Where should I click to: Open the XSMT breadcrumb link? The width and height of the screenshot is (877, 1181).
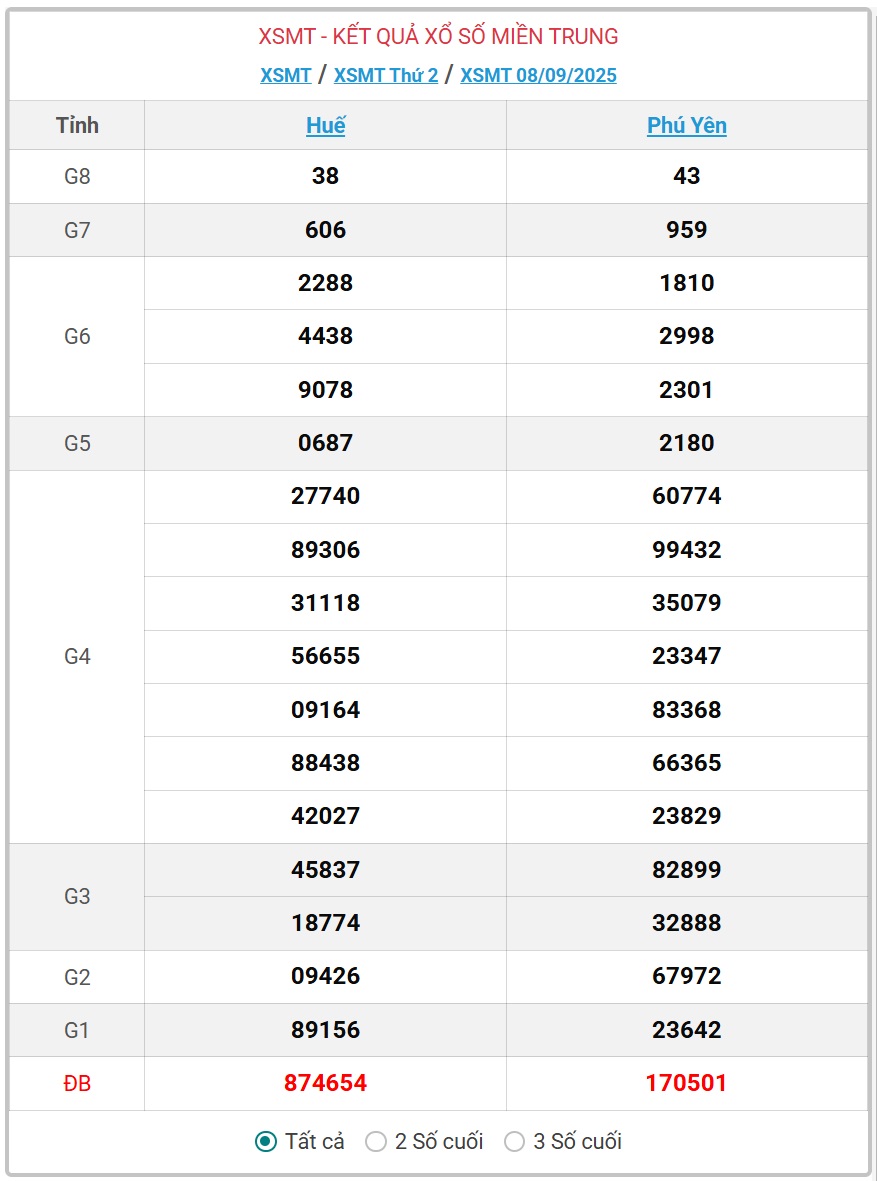286,75
